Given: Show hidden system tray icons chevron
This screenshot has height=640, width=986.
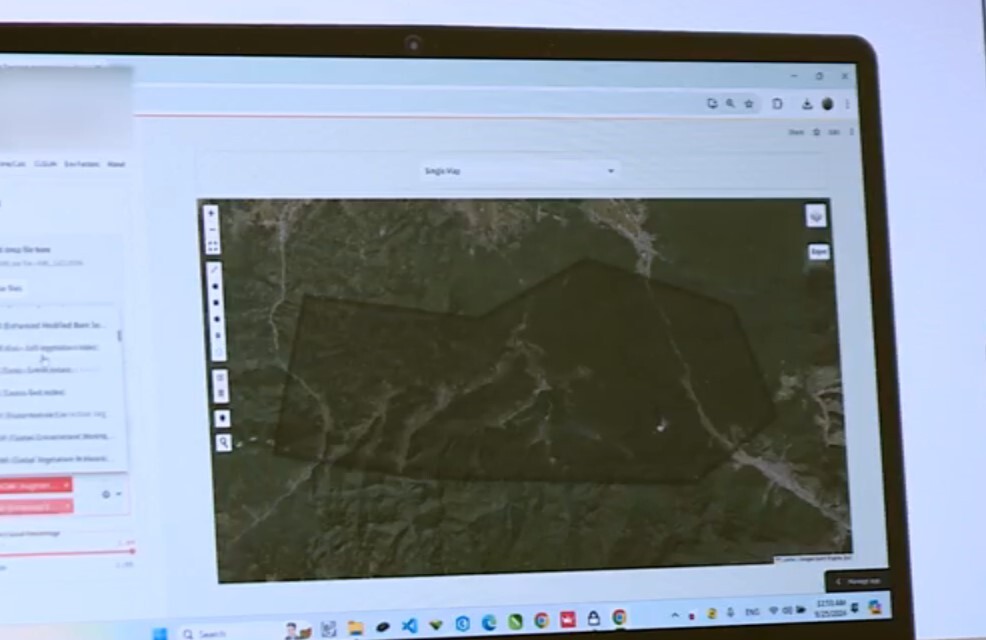Looking at the screenshot, I should pyautogui.click(x=675, y=613).
